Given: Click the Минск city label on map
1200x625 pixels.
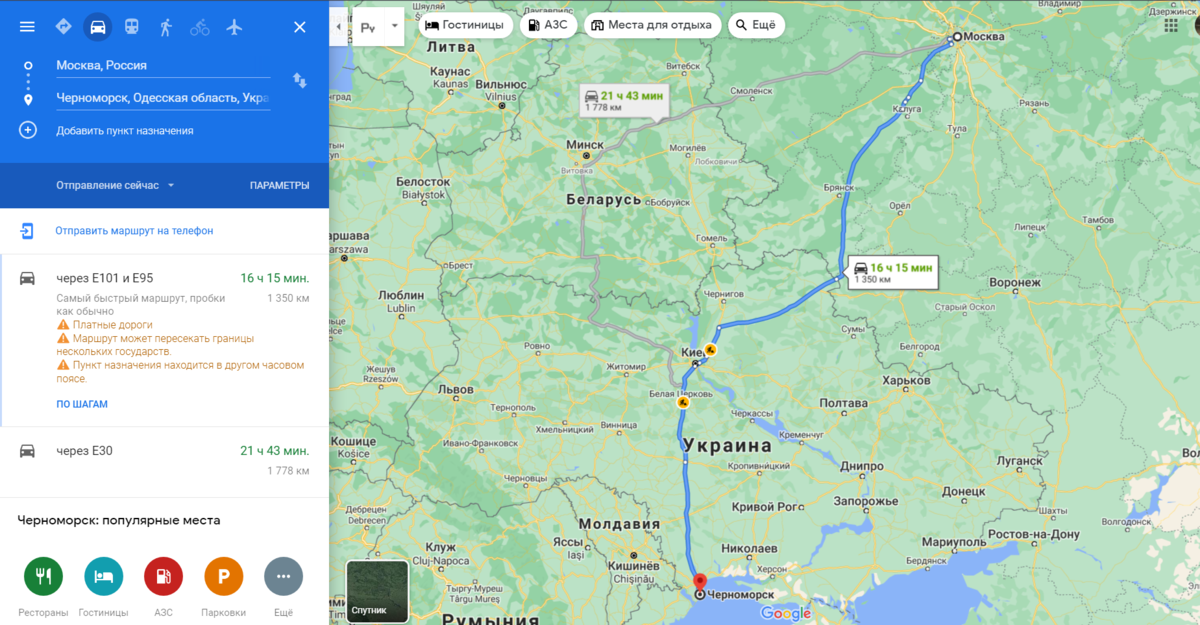Looking at the screenshot, I should pos(585,145).
